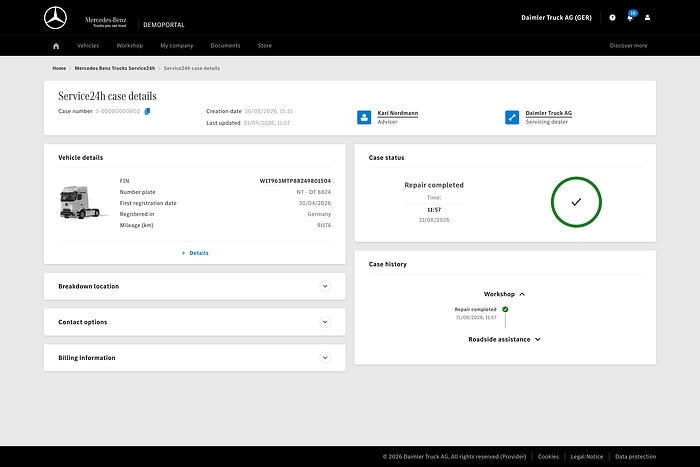Click the green repair completed checkmark circle
The image size is (700, 467).
(x=576, y=202)
